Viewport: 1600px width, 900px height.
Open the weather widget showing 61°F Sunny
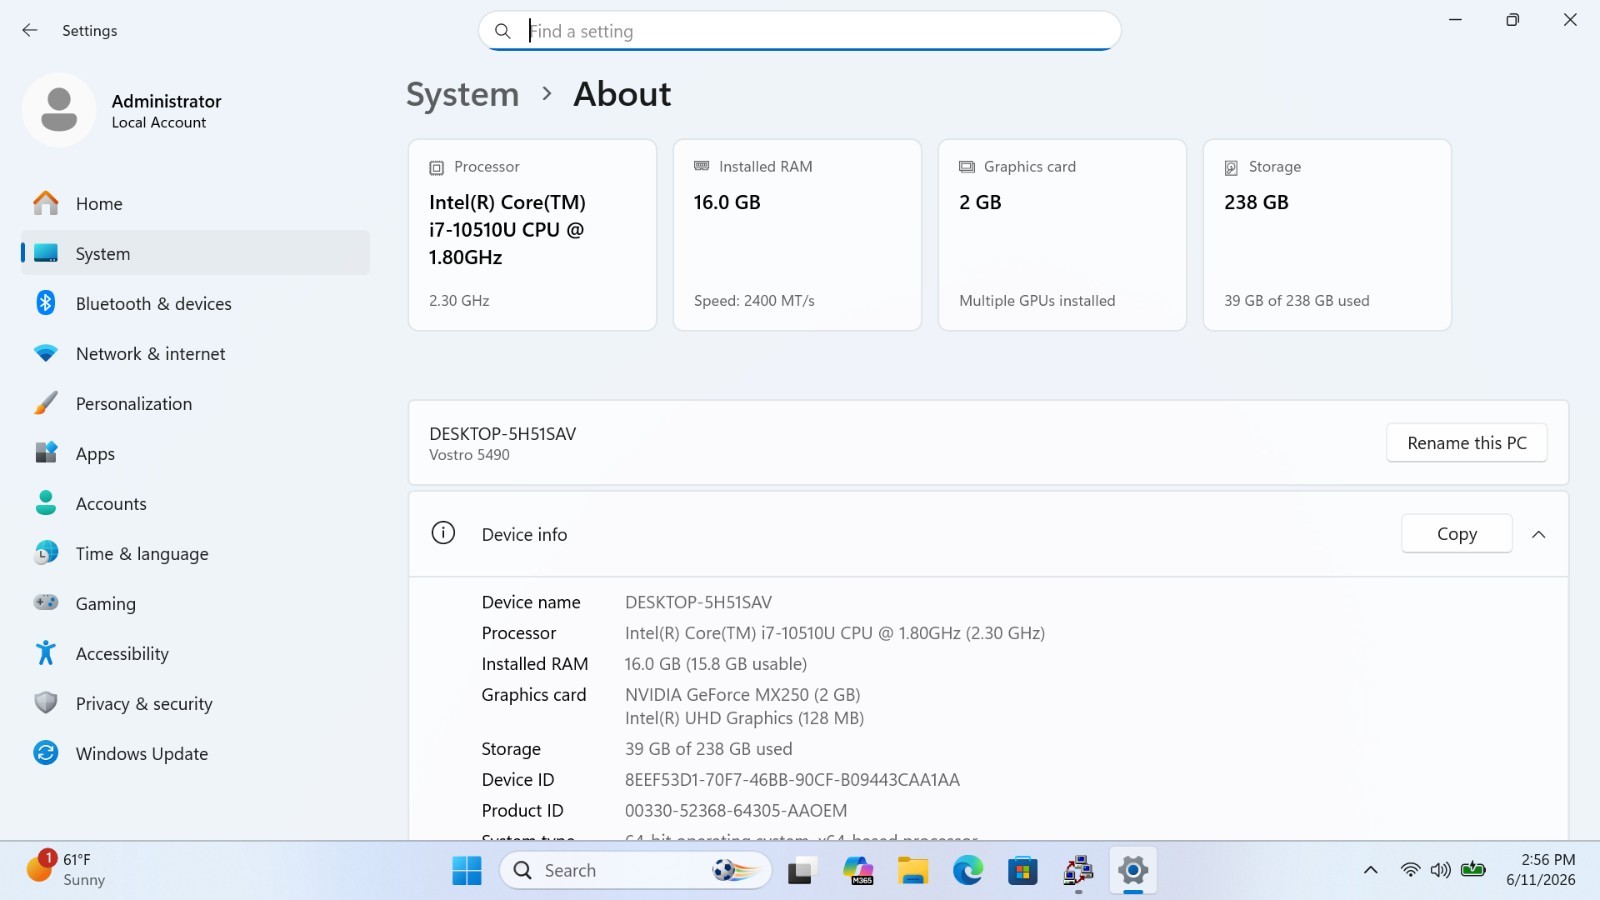(66, 869)
